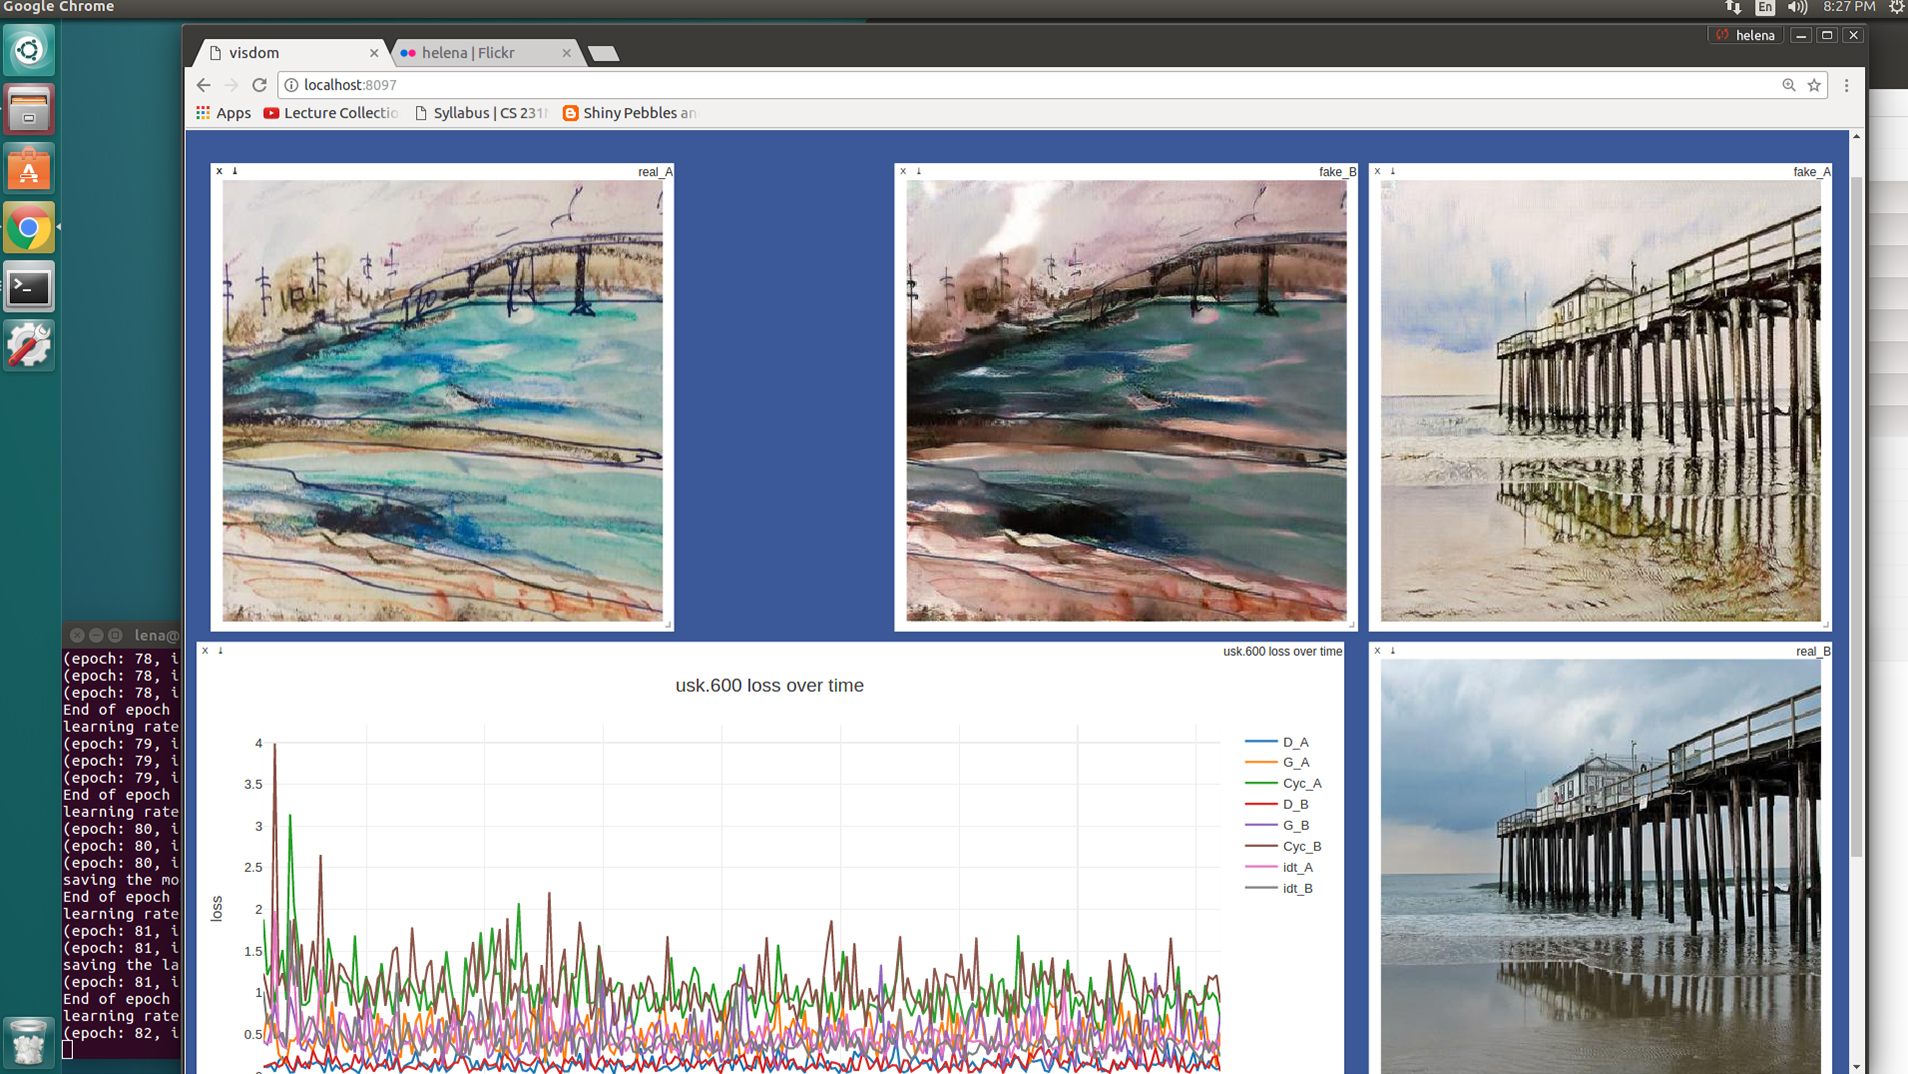Open the Apps bookmark
Screen dimensions: 1908x1074
click(222, 113)
